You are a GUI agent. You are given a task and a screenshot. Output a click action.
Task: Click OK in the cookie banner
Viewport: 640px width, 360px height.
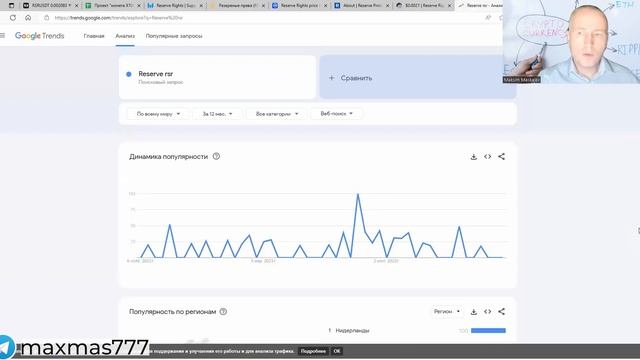pyautogui.click(x=337, y=351)
